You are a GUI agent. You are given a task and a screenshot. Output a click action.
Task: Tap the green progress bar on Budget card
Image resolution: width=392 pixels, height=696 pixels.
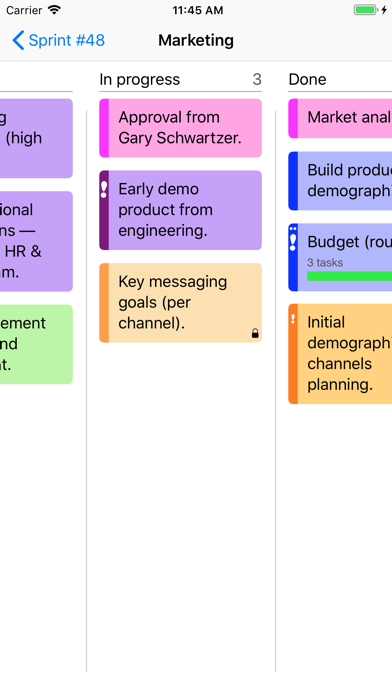(x=349, y=276)
